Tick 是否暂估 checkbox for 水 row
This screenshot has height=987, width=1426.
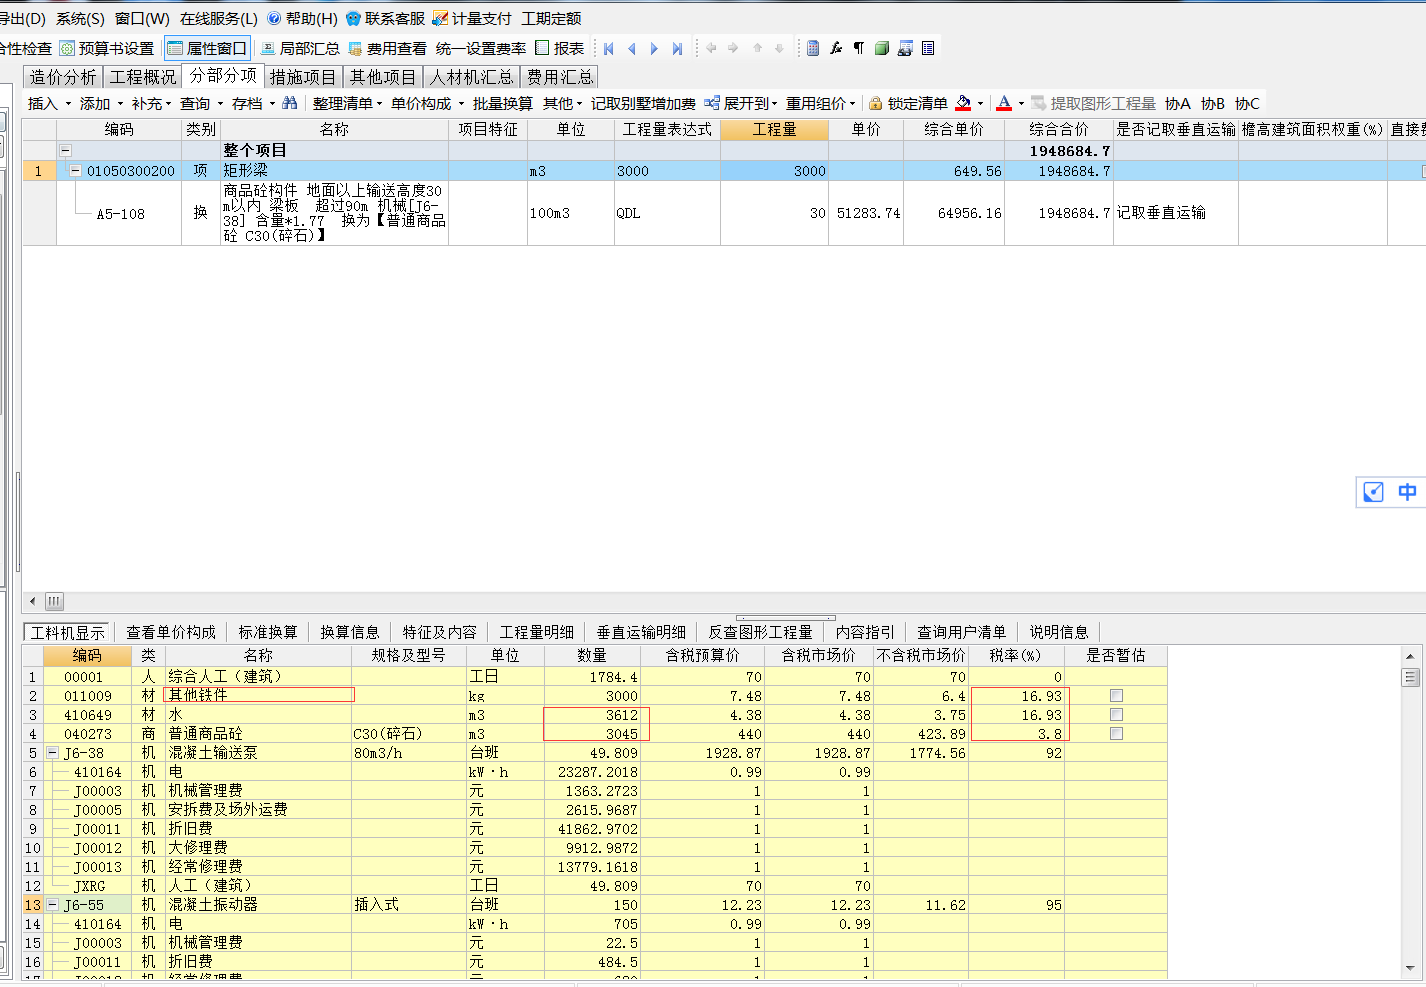(x=1116, y=715)
